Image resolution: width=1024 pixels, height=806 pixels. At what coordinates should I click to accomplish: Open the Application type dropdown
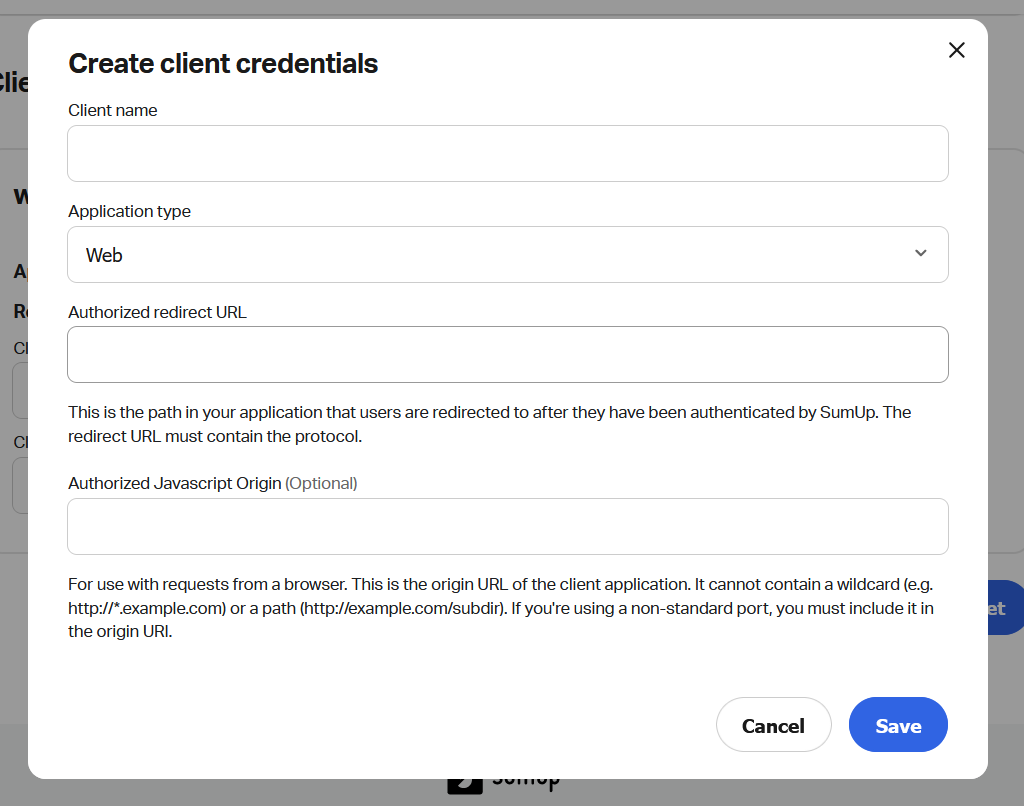tap(507, 255)
